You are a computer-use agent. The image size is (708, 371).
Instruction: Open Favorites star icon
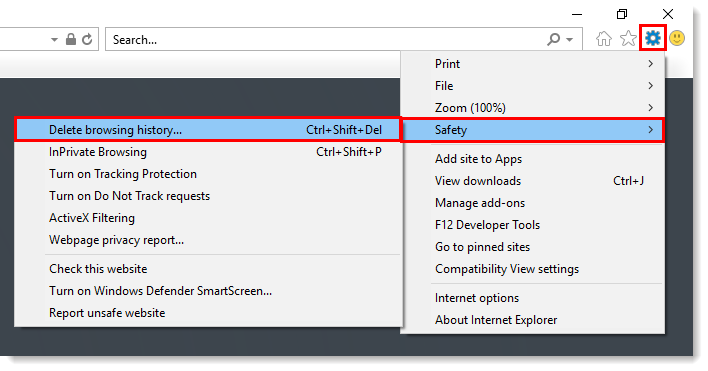click(x=628, y=39)
